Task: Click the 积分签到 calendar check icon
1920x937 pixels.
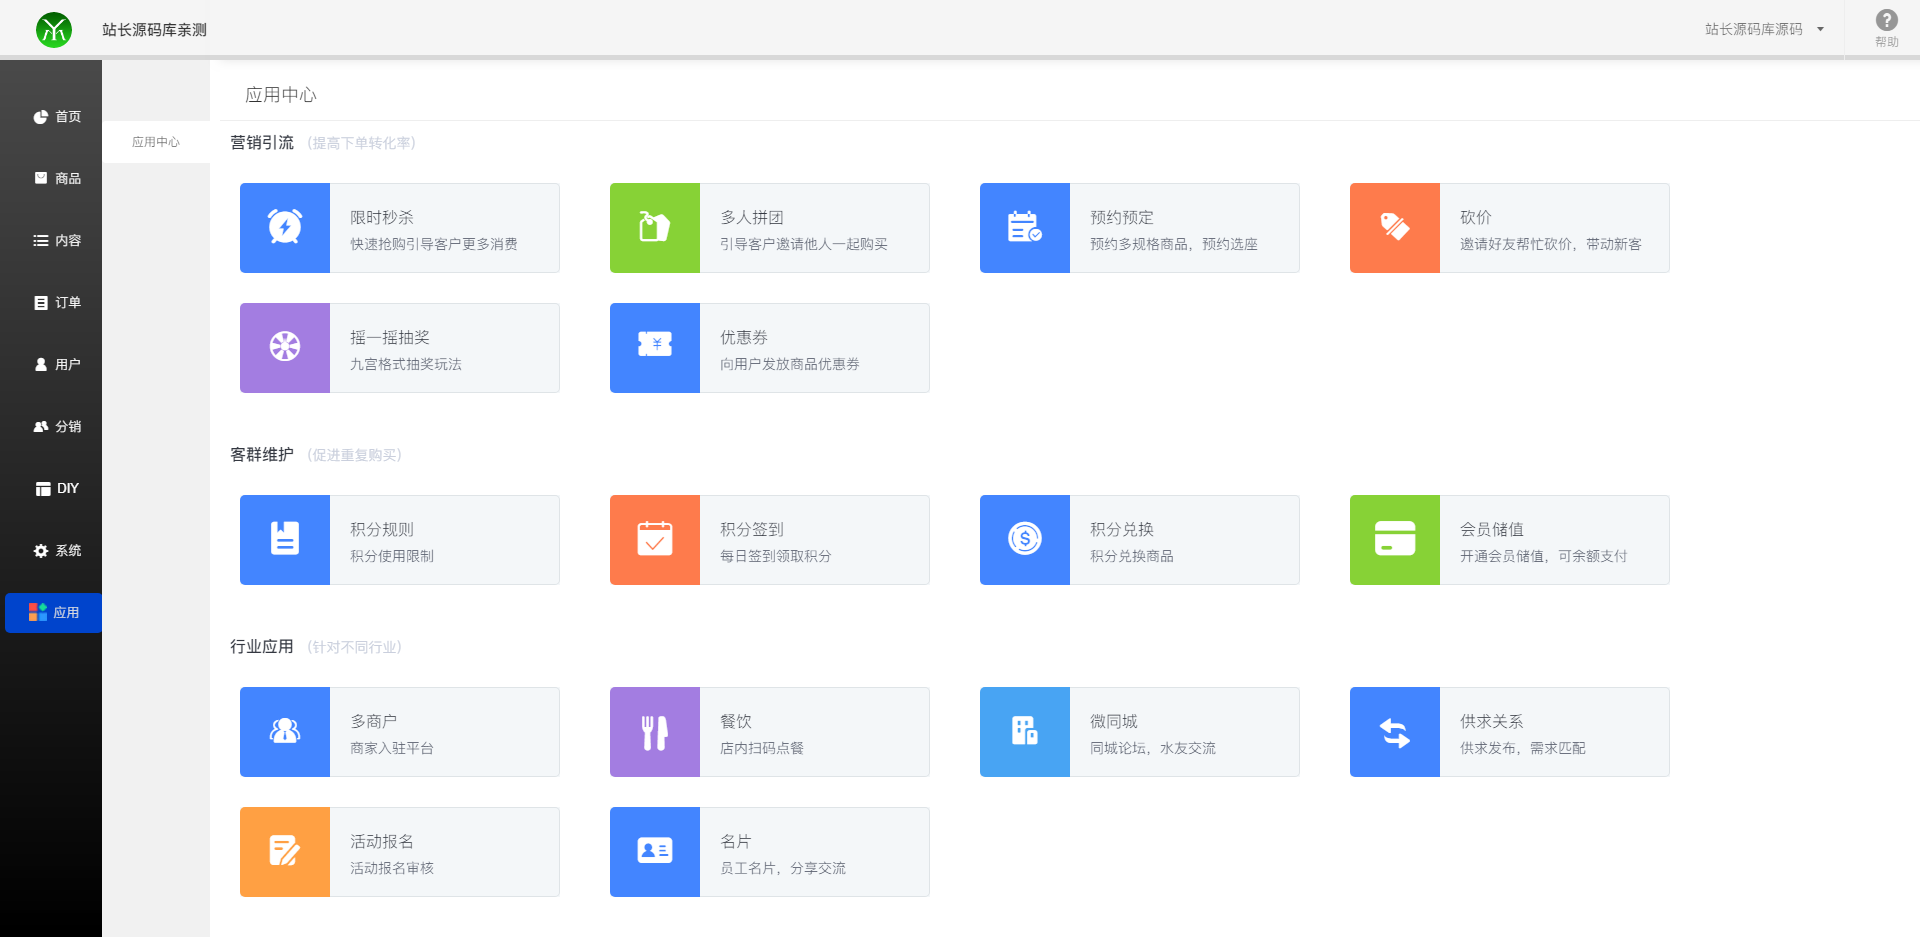Action: [655, 540]
